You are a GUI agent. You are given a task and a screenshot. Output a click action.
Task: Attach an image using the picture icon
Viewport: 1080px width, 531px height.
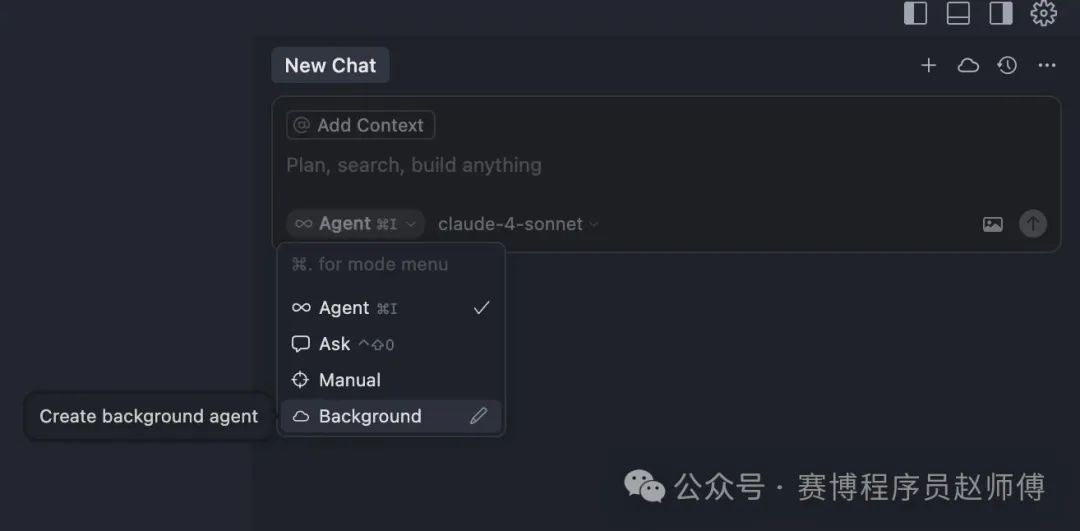tap(993, 224)
